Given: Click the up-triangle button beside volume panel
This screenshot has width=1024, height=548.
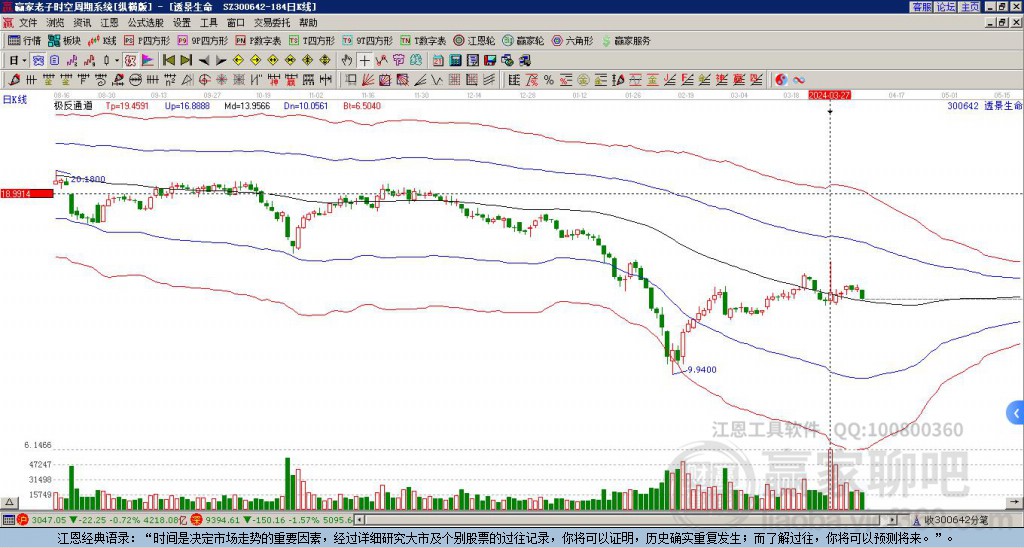Looking at the screenshot, I should 9,502.
